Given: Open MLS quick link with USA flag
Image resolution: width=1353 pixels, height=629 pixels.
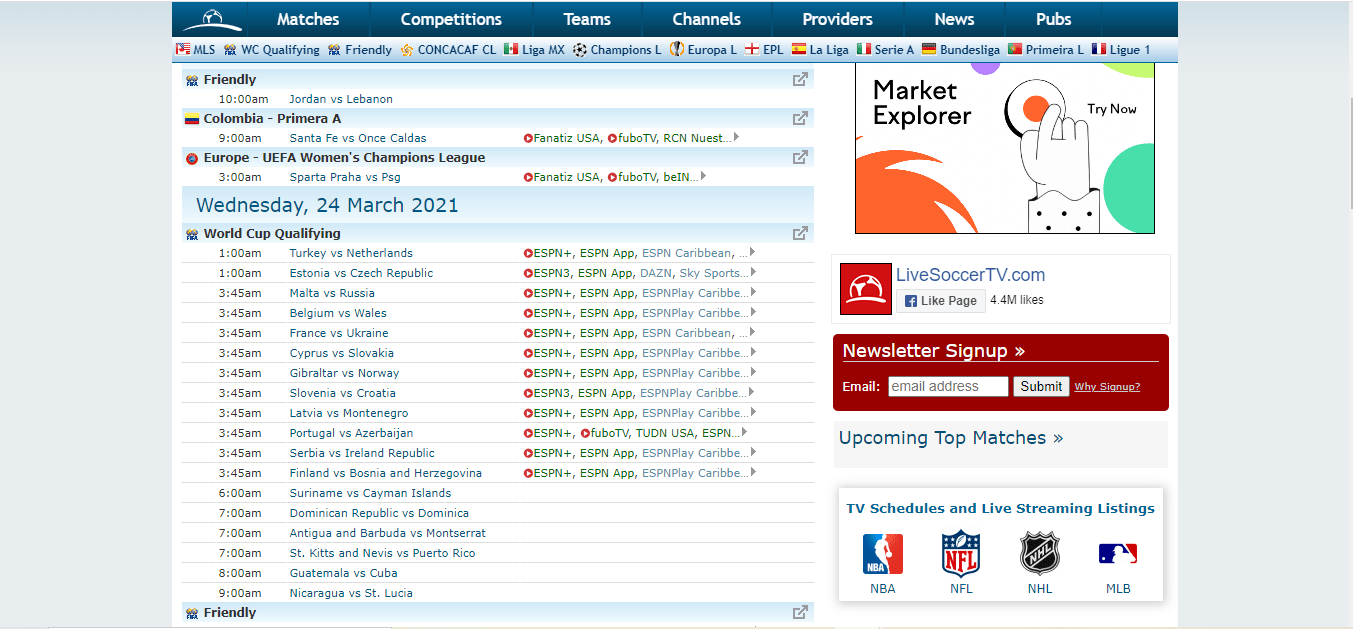Looking at the screenshot, I should [x=195, y=50].
